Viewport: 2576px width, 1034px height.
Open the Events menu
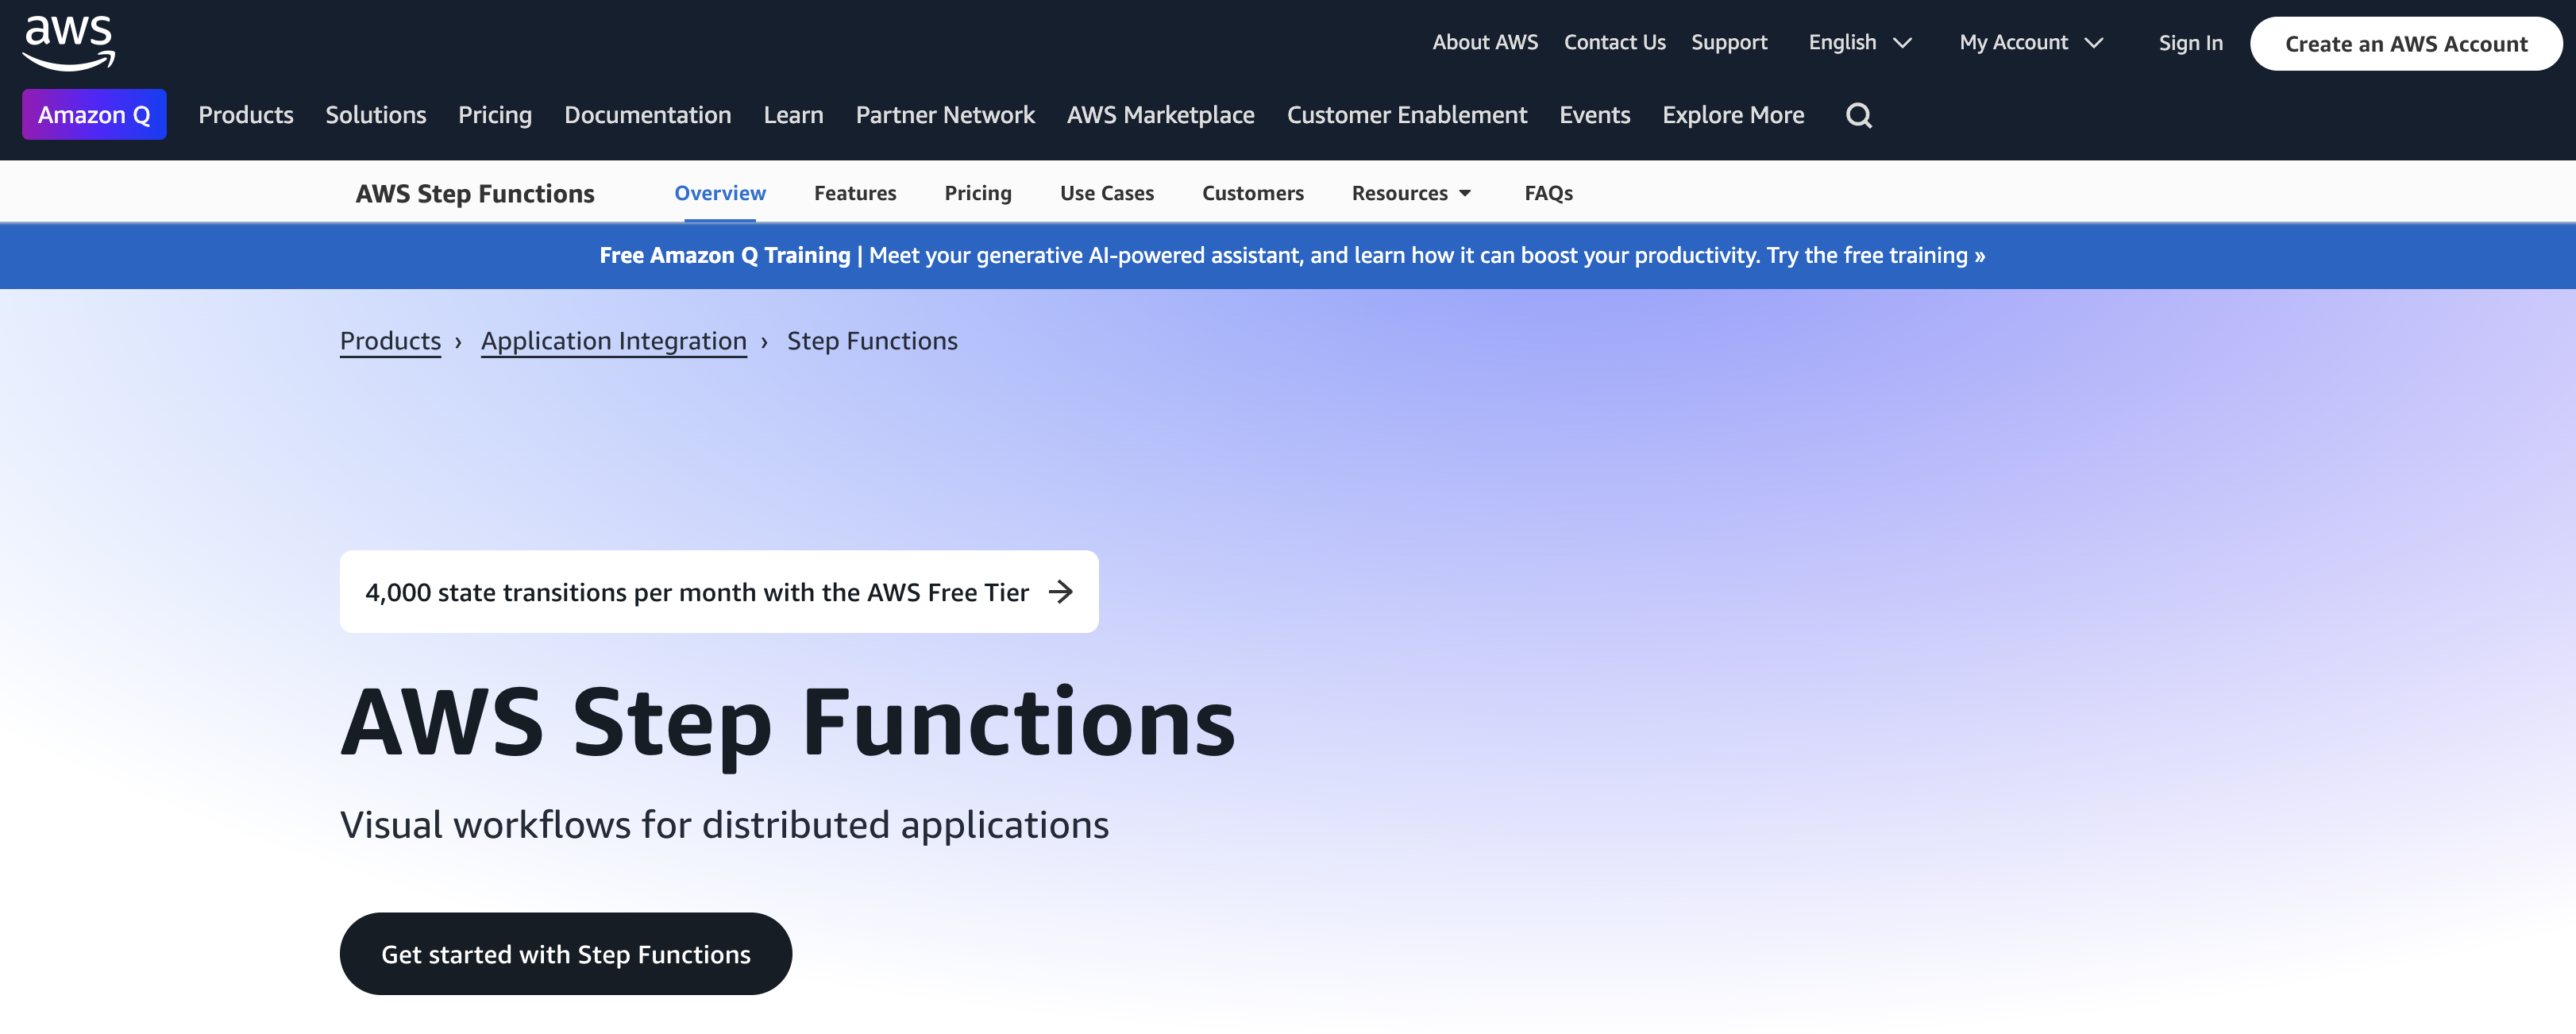(1595, 115)
